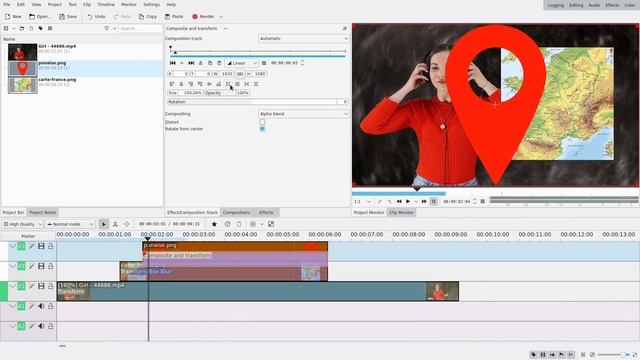This screenshot has height=360, width=640.
Task: Toggle the Rotate from center checkbox
Action: point(262,129)
